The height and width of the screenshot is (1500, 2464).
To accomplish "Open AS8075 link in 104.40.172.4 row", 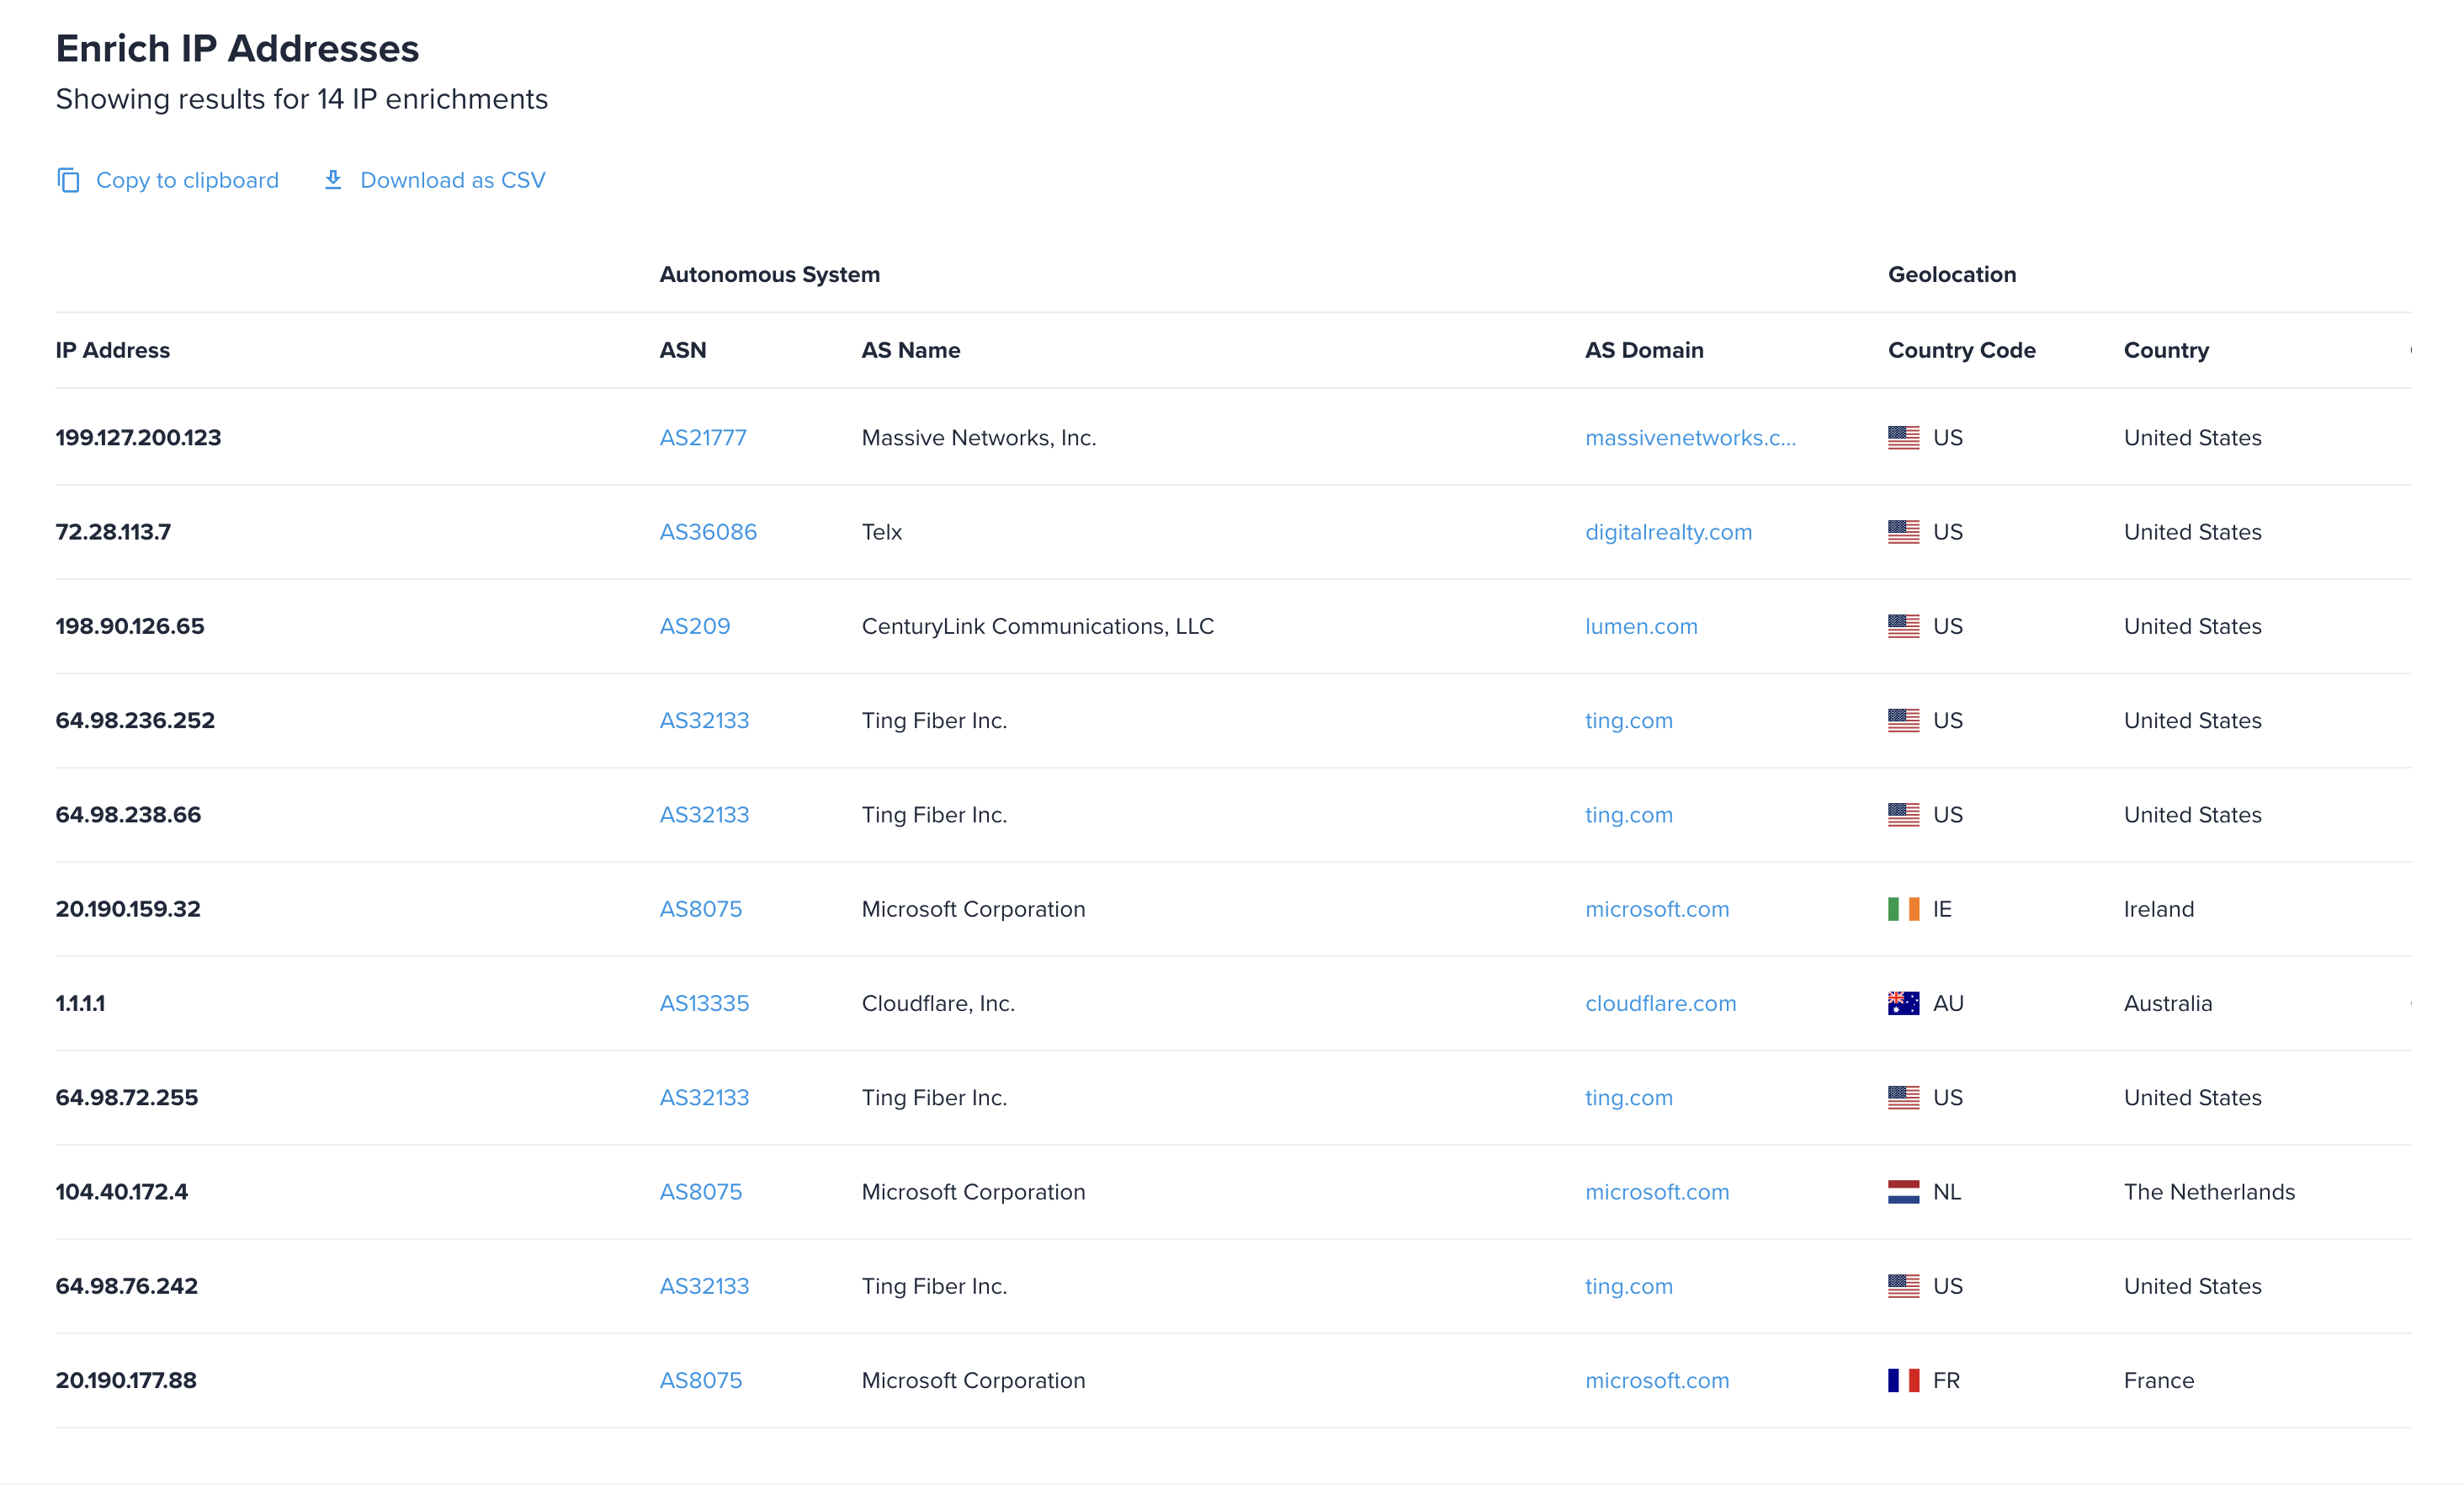I will pos(701,1192).
